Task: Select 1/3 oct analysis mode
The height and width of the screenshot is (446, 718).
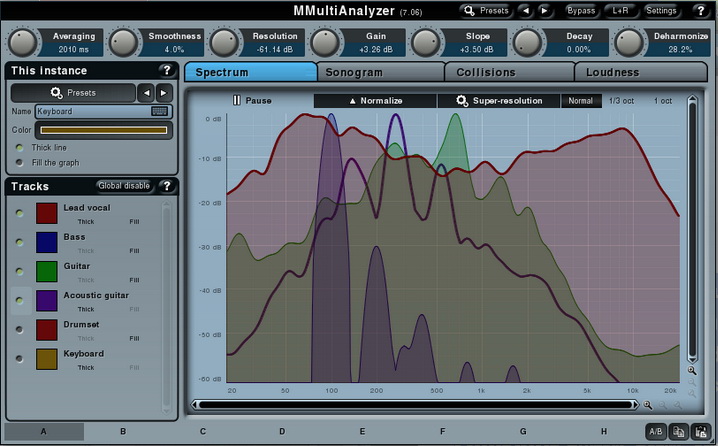Action: 621,101
